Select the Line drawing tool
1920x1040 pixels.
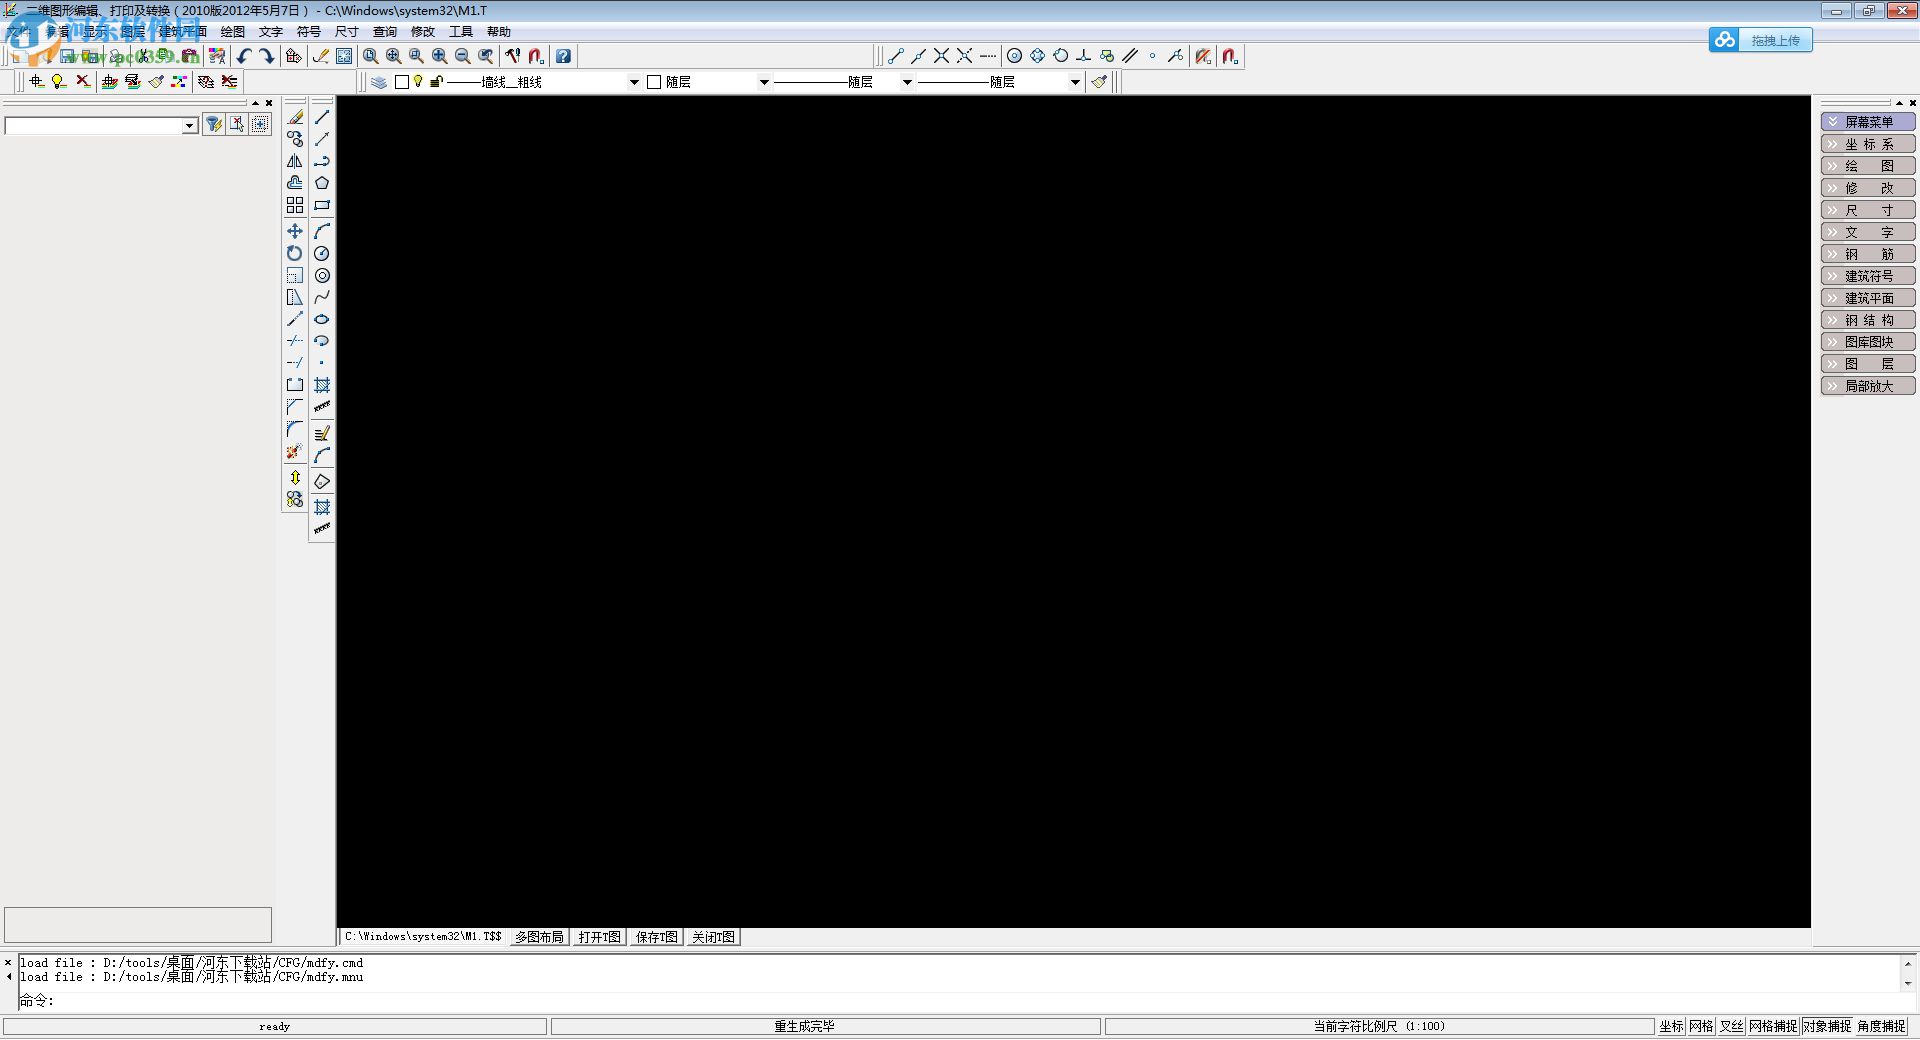(x=322, y=117)
